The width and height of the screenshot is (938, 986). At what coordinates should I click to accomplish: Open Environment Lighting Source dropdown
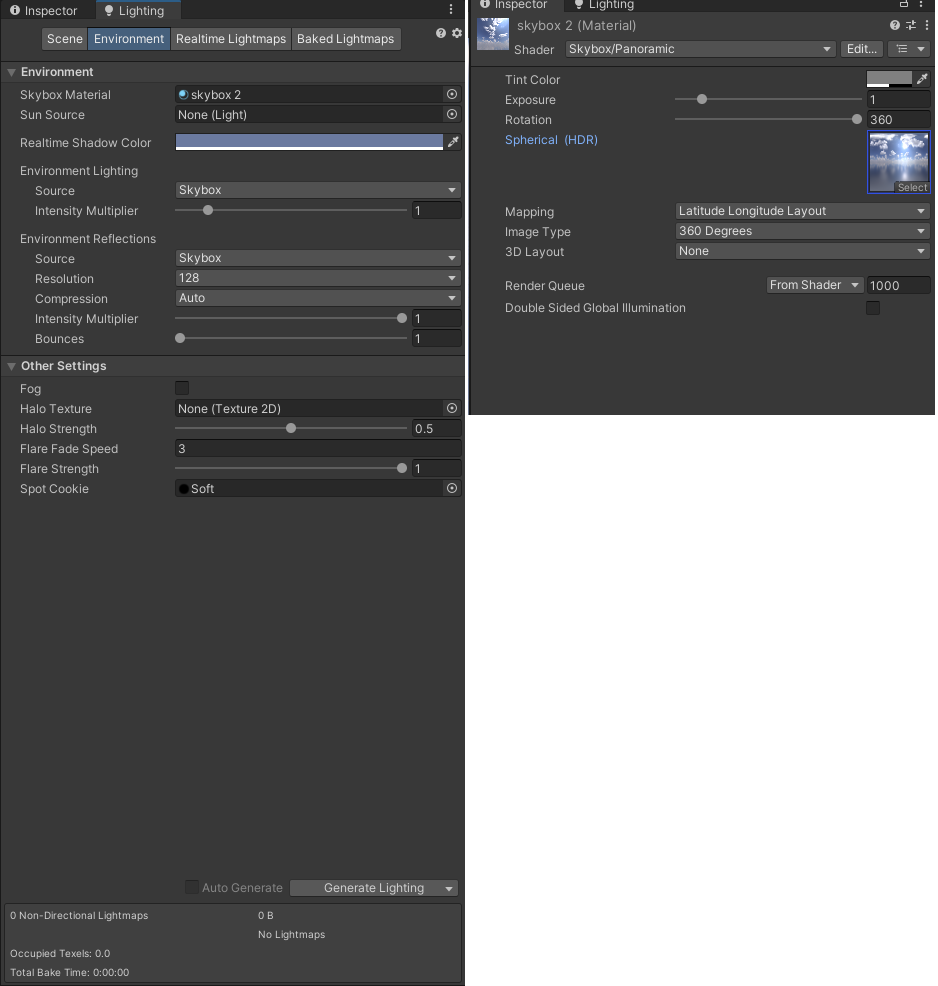click(x=317, y=190)
